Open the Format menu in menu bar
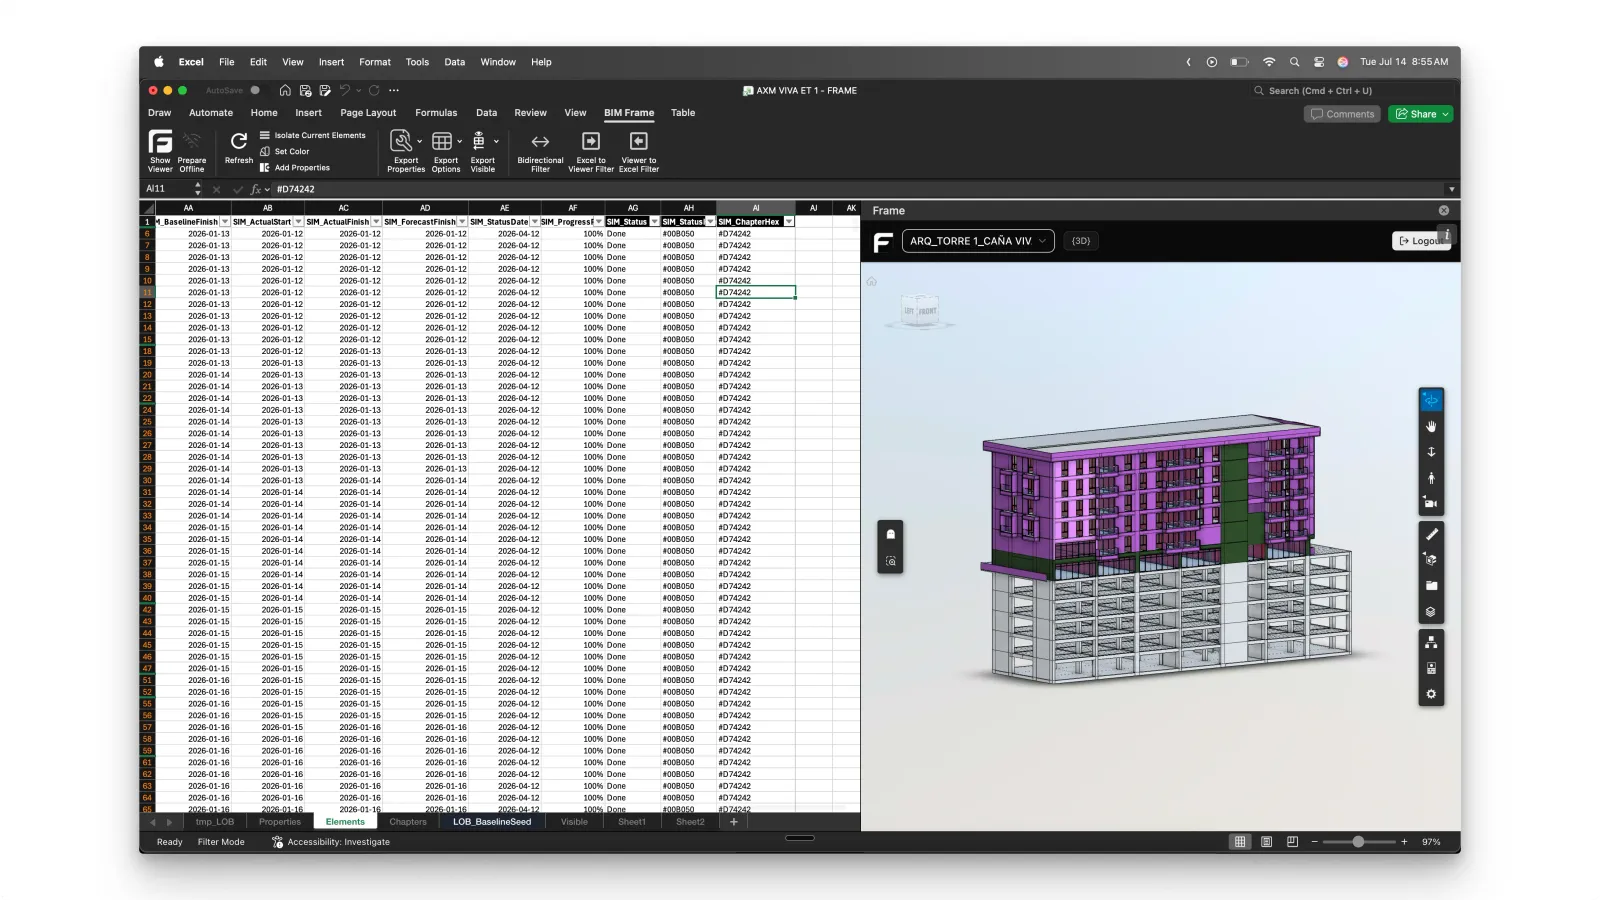Screen dimensions: 1600x900 pos(375,62)
